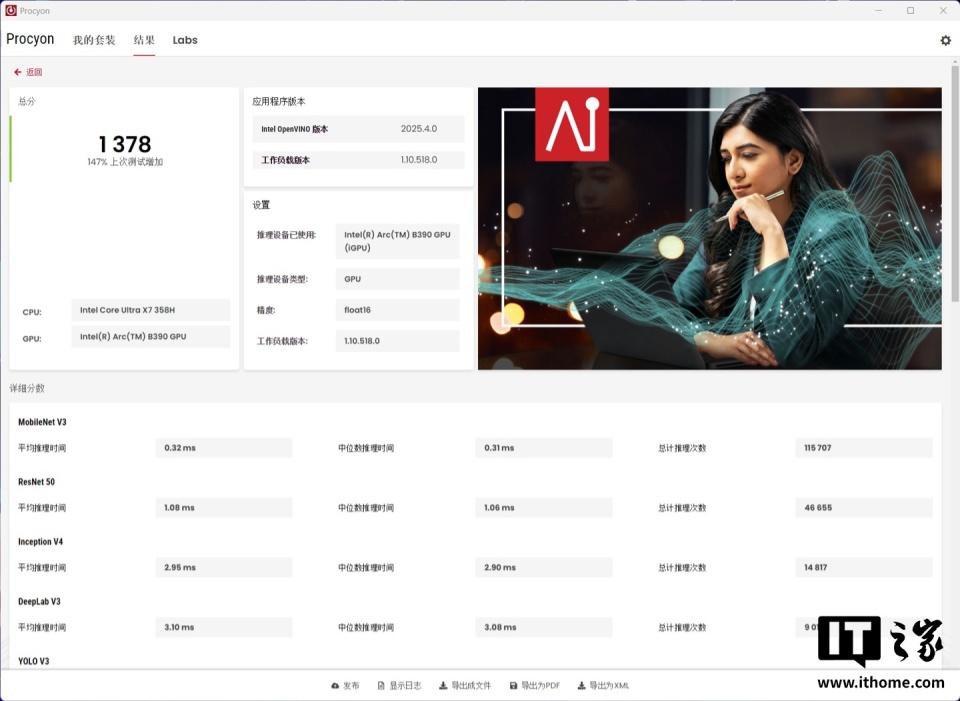Click the 导出为PDF button label
This screenshot has width=960, height=701.
tap(541, 686)
